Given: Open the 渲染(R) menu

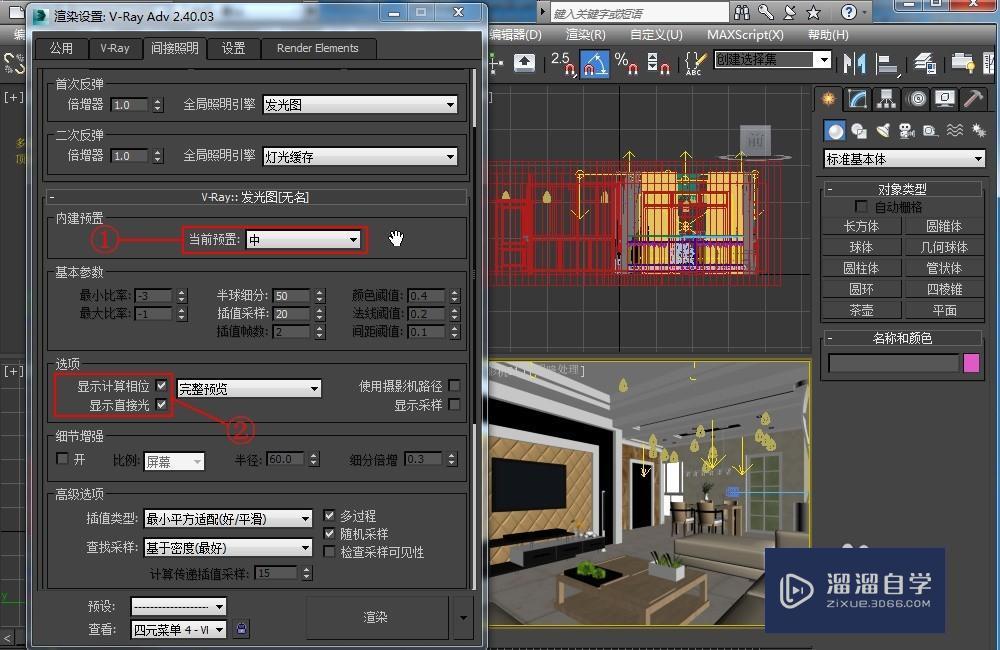Looking at the screenshot, I should [x=587, y=33].
